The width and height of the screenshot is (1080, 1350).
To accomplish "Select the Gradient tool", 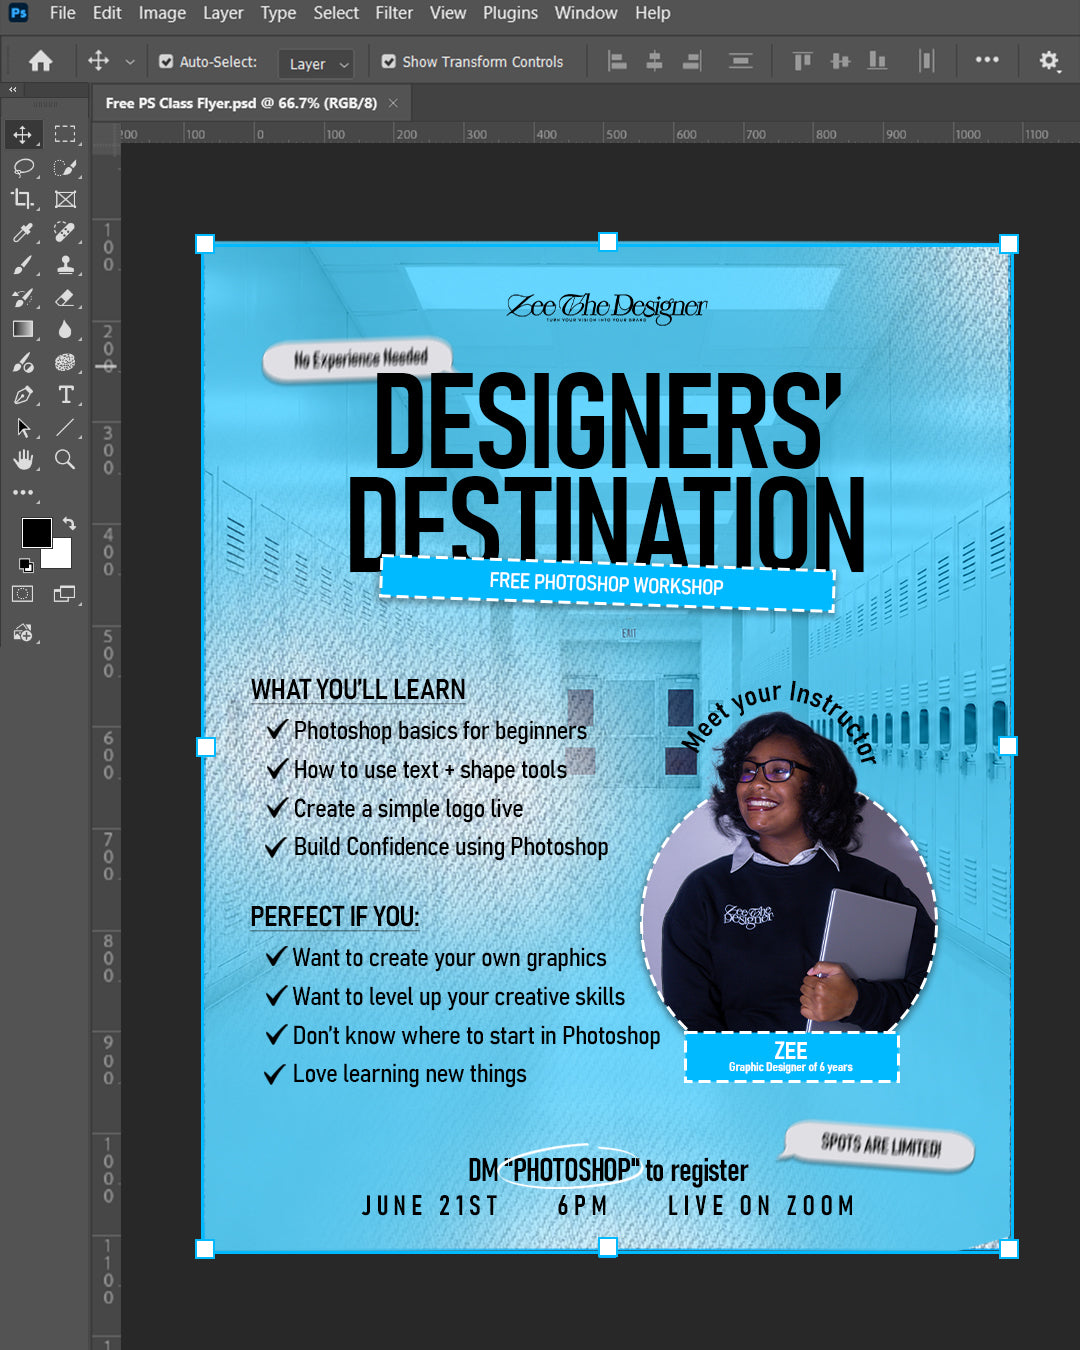I will (x=22, y=329).
